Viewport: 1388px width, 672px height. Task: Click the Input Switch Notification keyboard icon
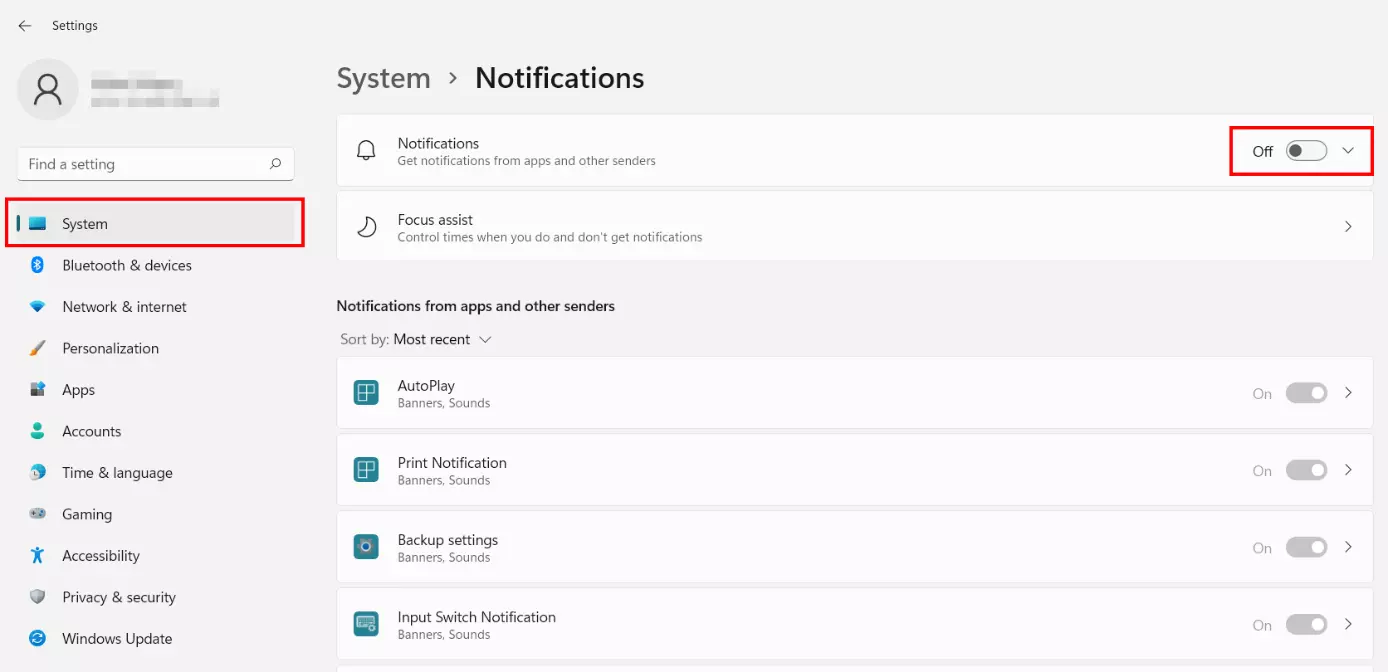coord(366,624)
